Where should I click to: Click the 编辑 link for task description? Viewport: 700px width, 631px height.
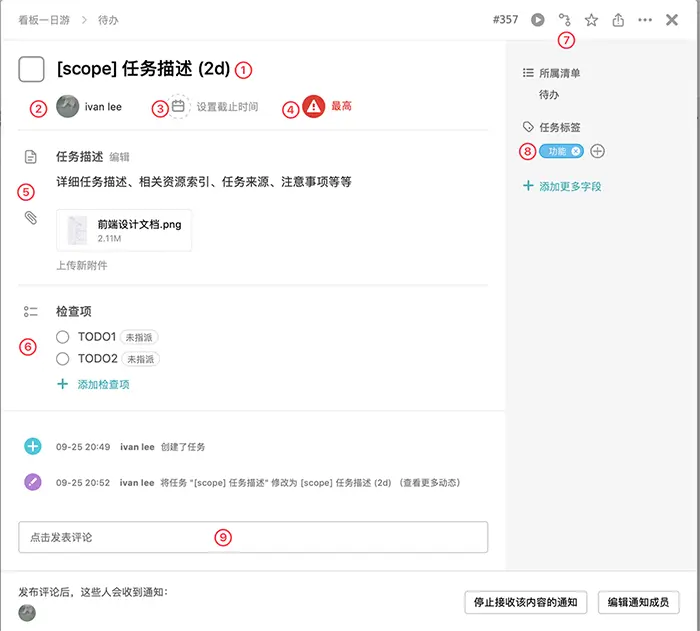coord(119,157)
